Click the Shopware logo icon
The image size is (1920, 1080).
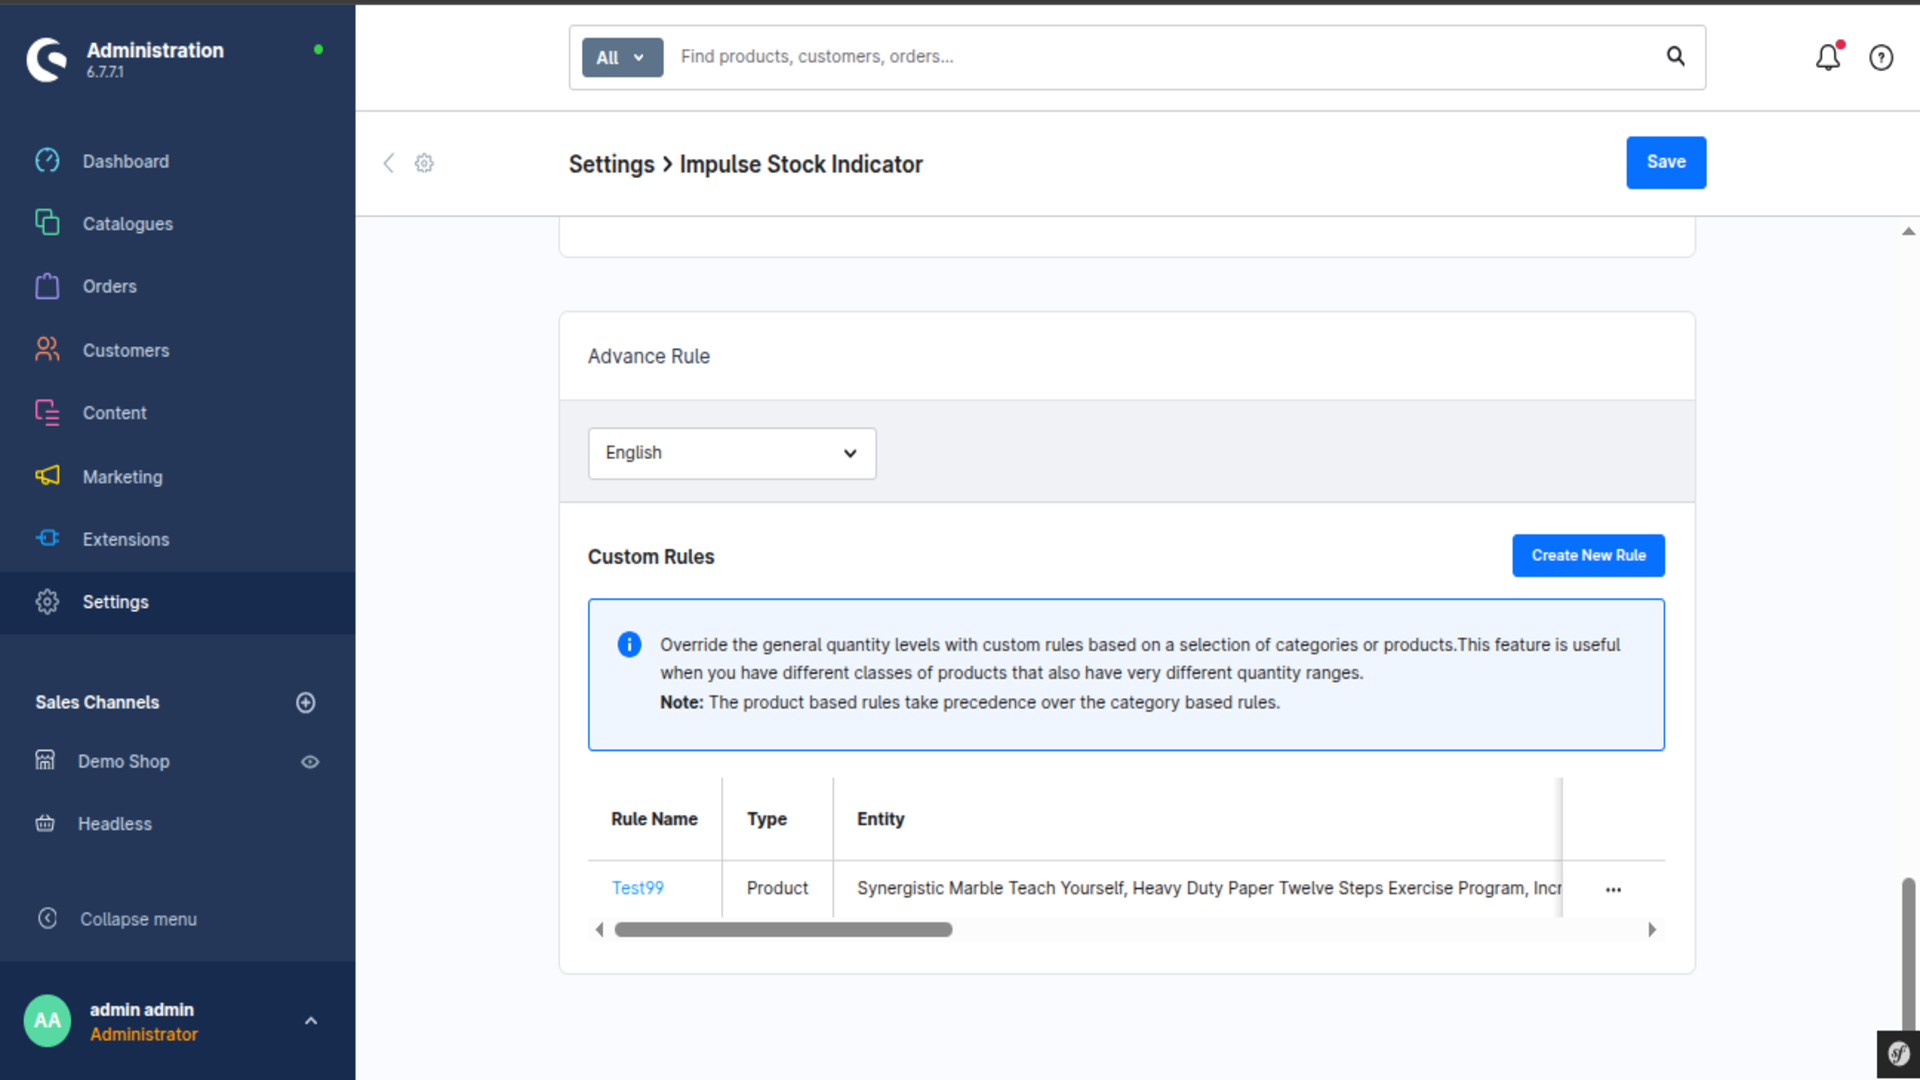(46, 59)
